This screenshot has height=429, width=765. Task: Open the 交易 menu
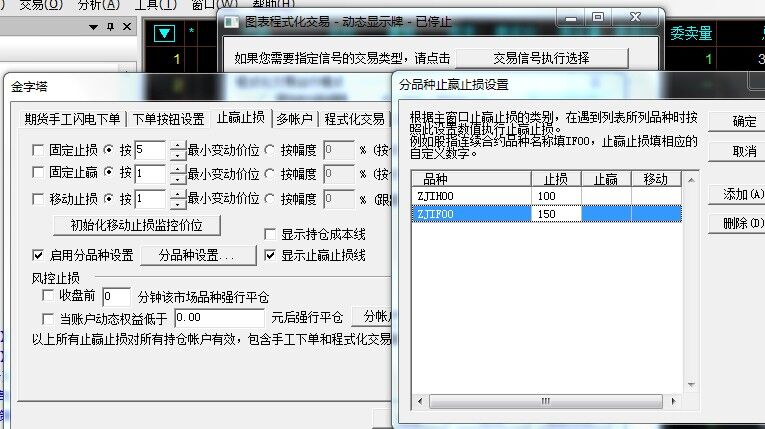[40, 5]
